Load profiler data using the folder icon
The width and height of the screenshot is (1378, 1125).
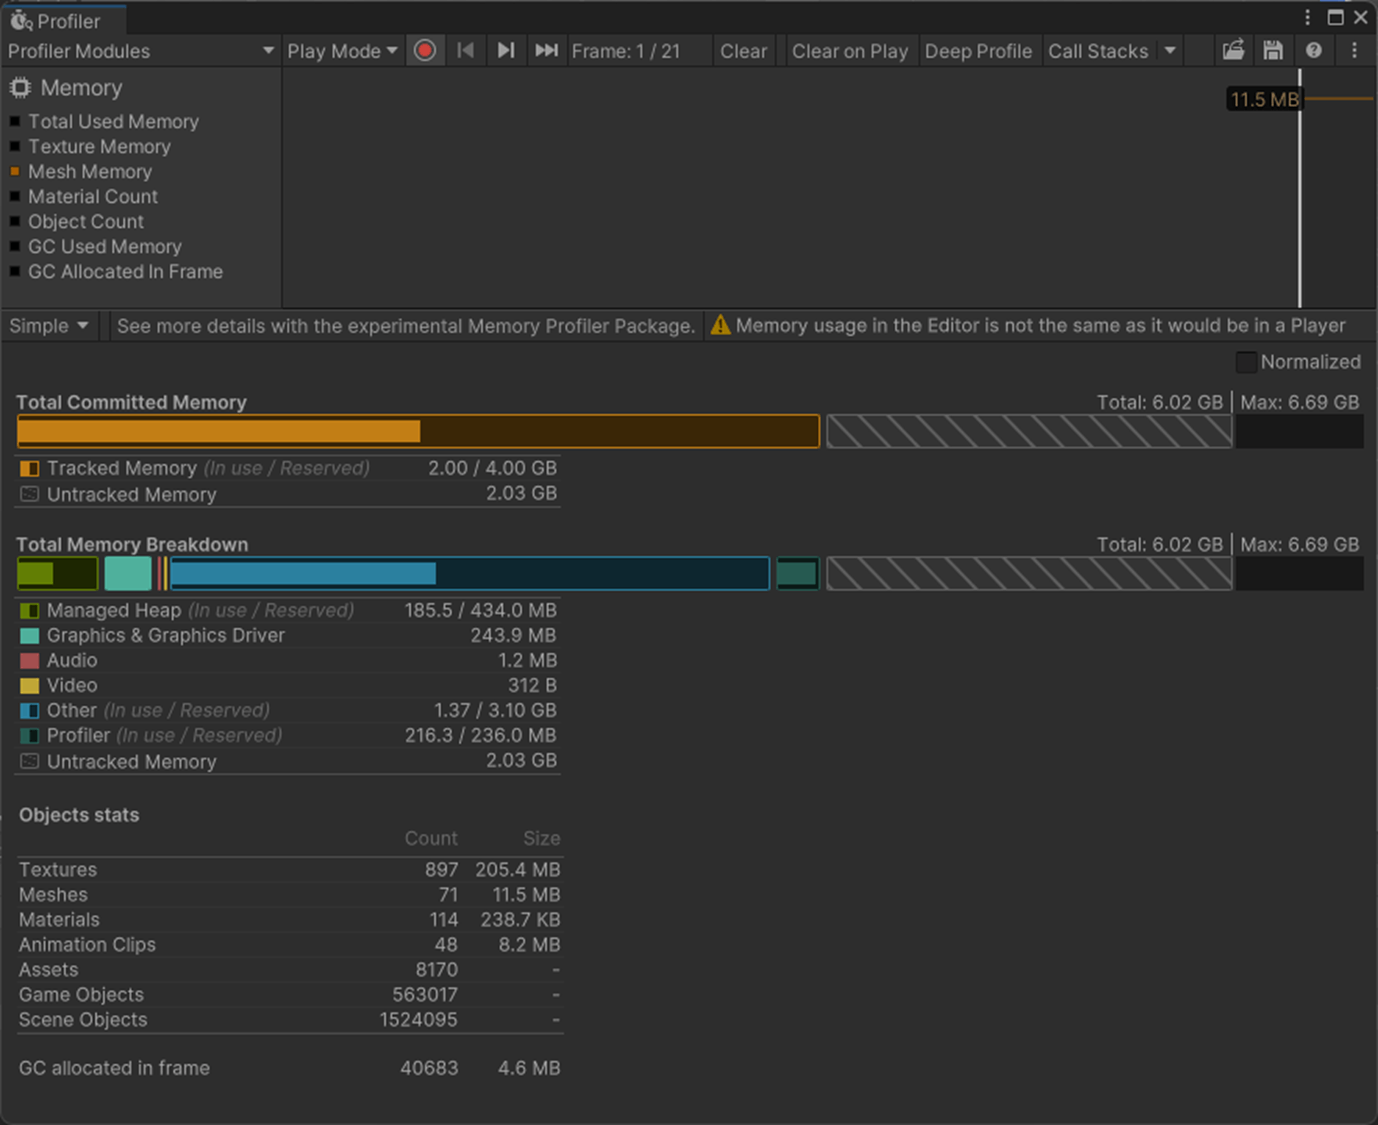(x=1234, y=51)
